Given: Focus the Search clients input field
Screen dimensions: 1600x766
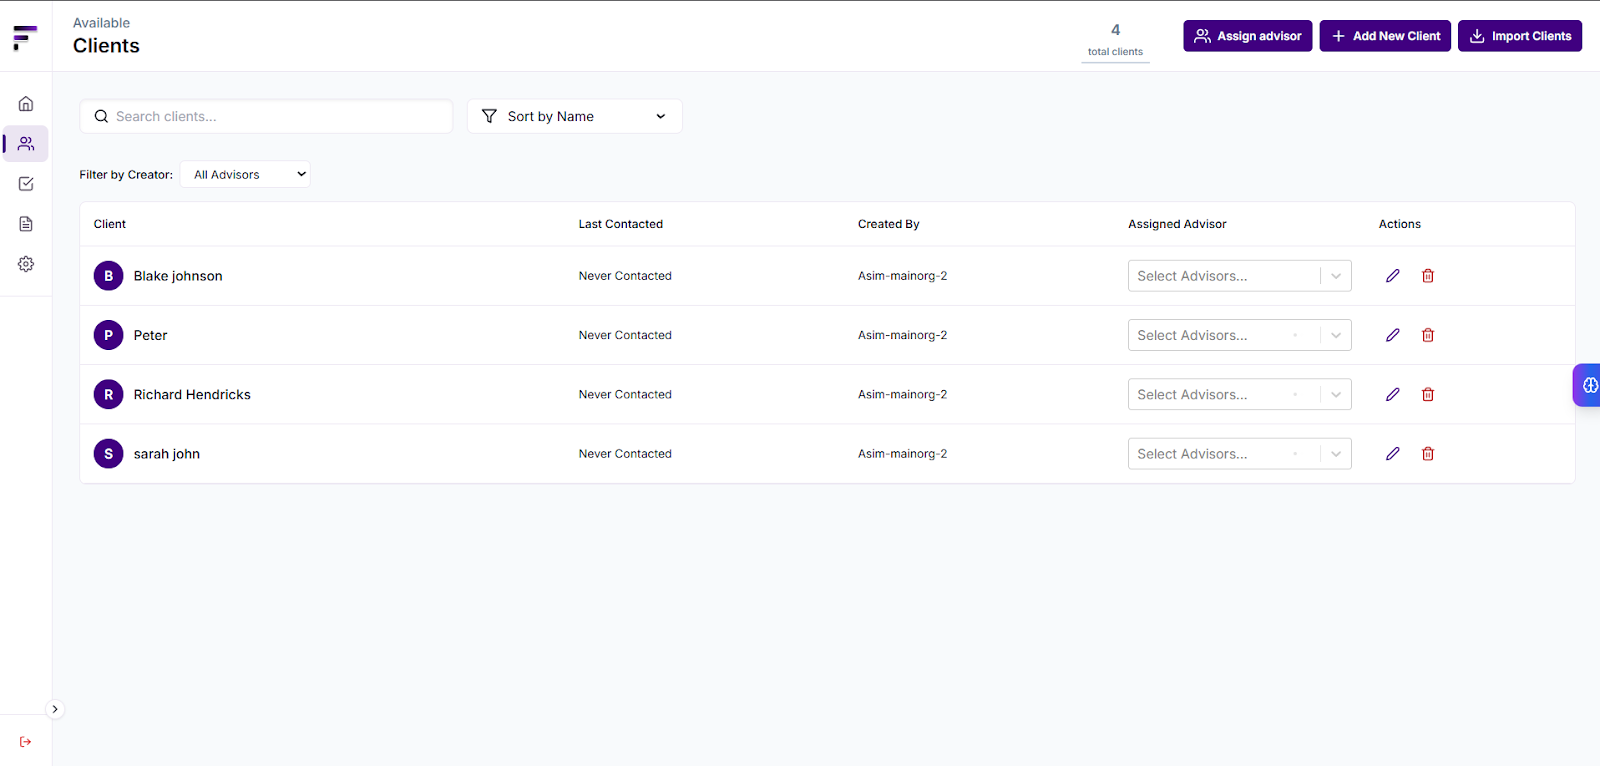Looking at the screenshot, I should 266,116.
